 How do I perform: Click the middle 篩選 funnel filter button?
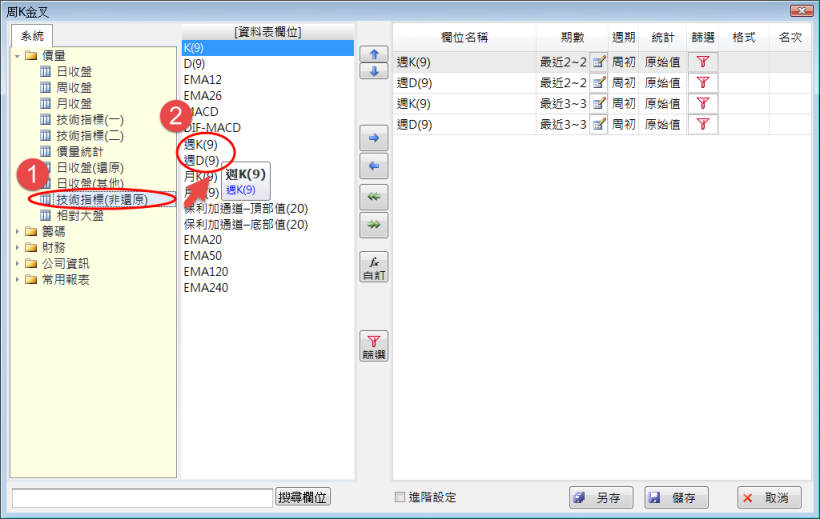372,346
